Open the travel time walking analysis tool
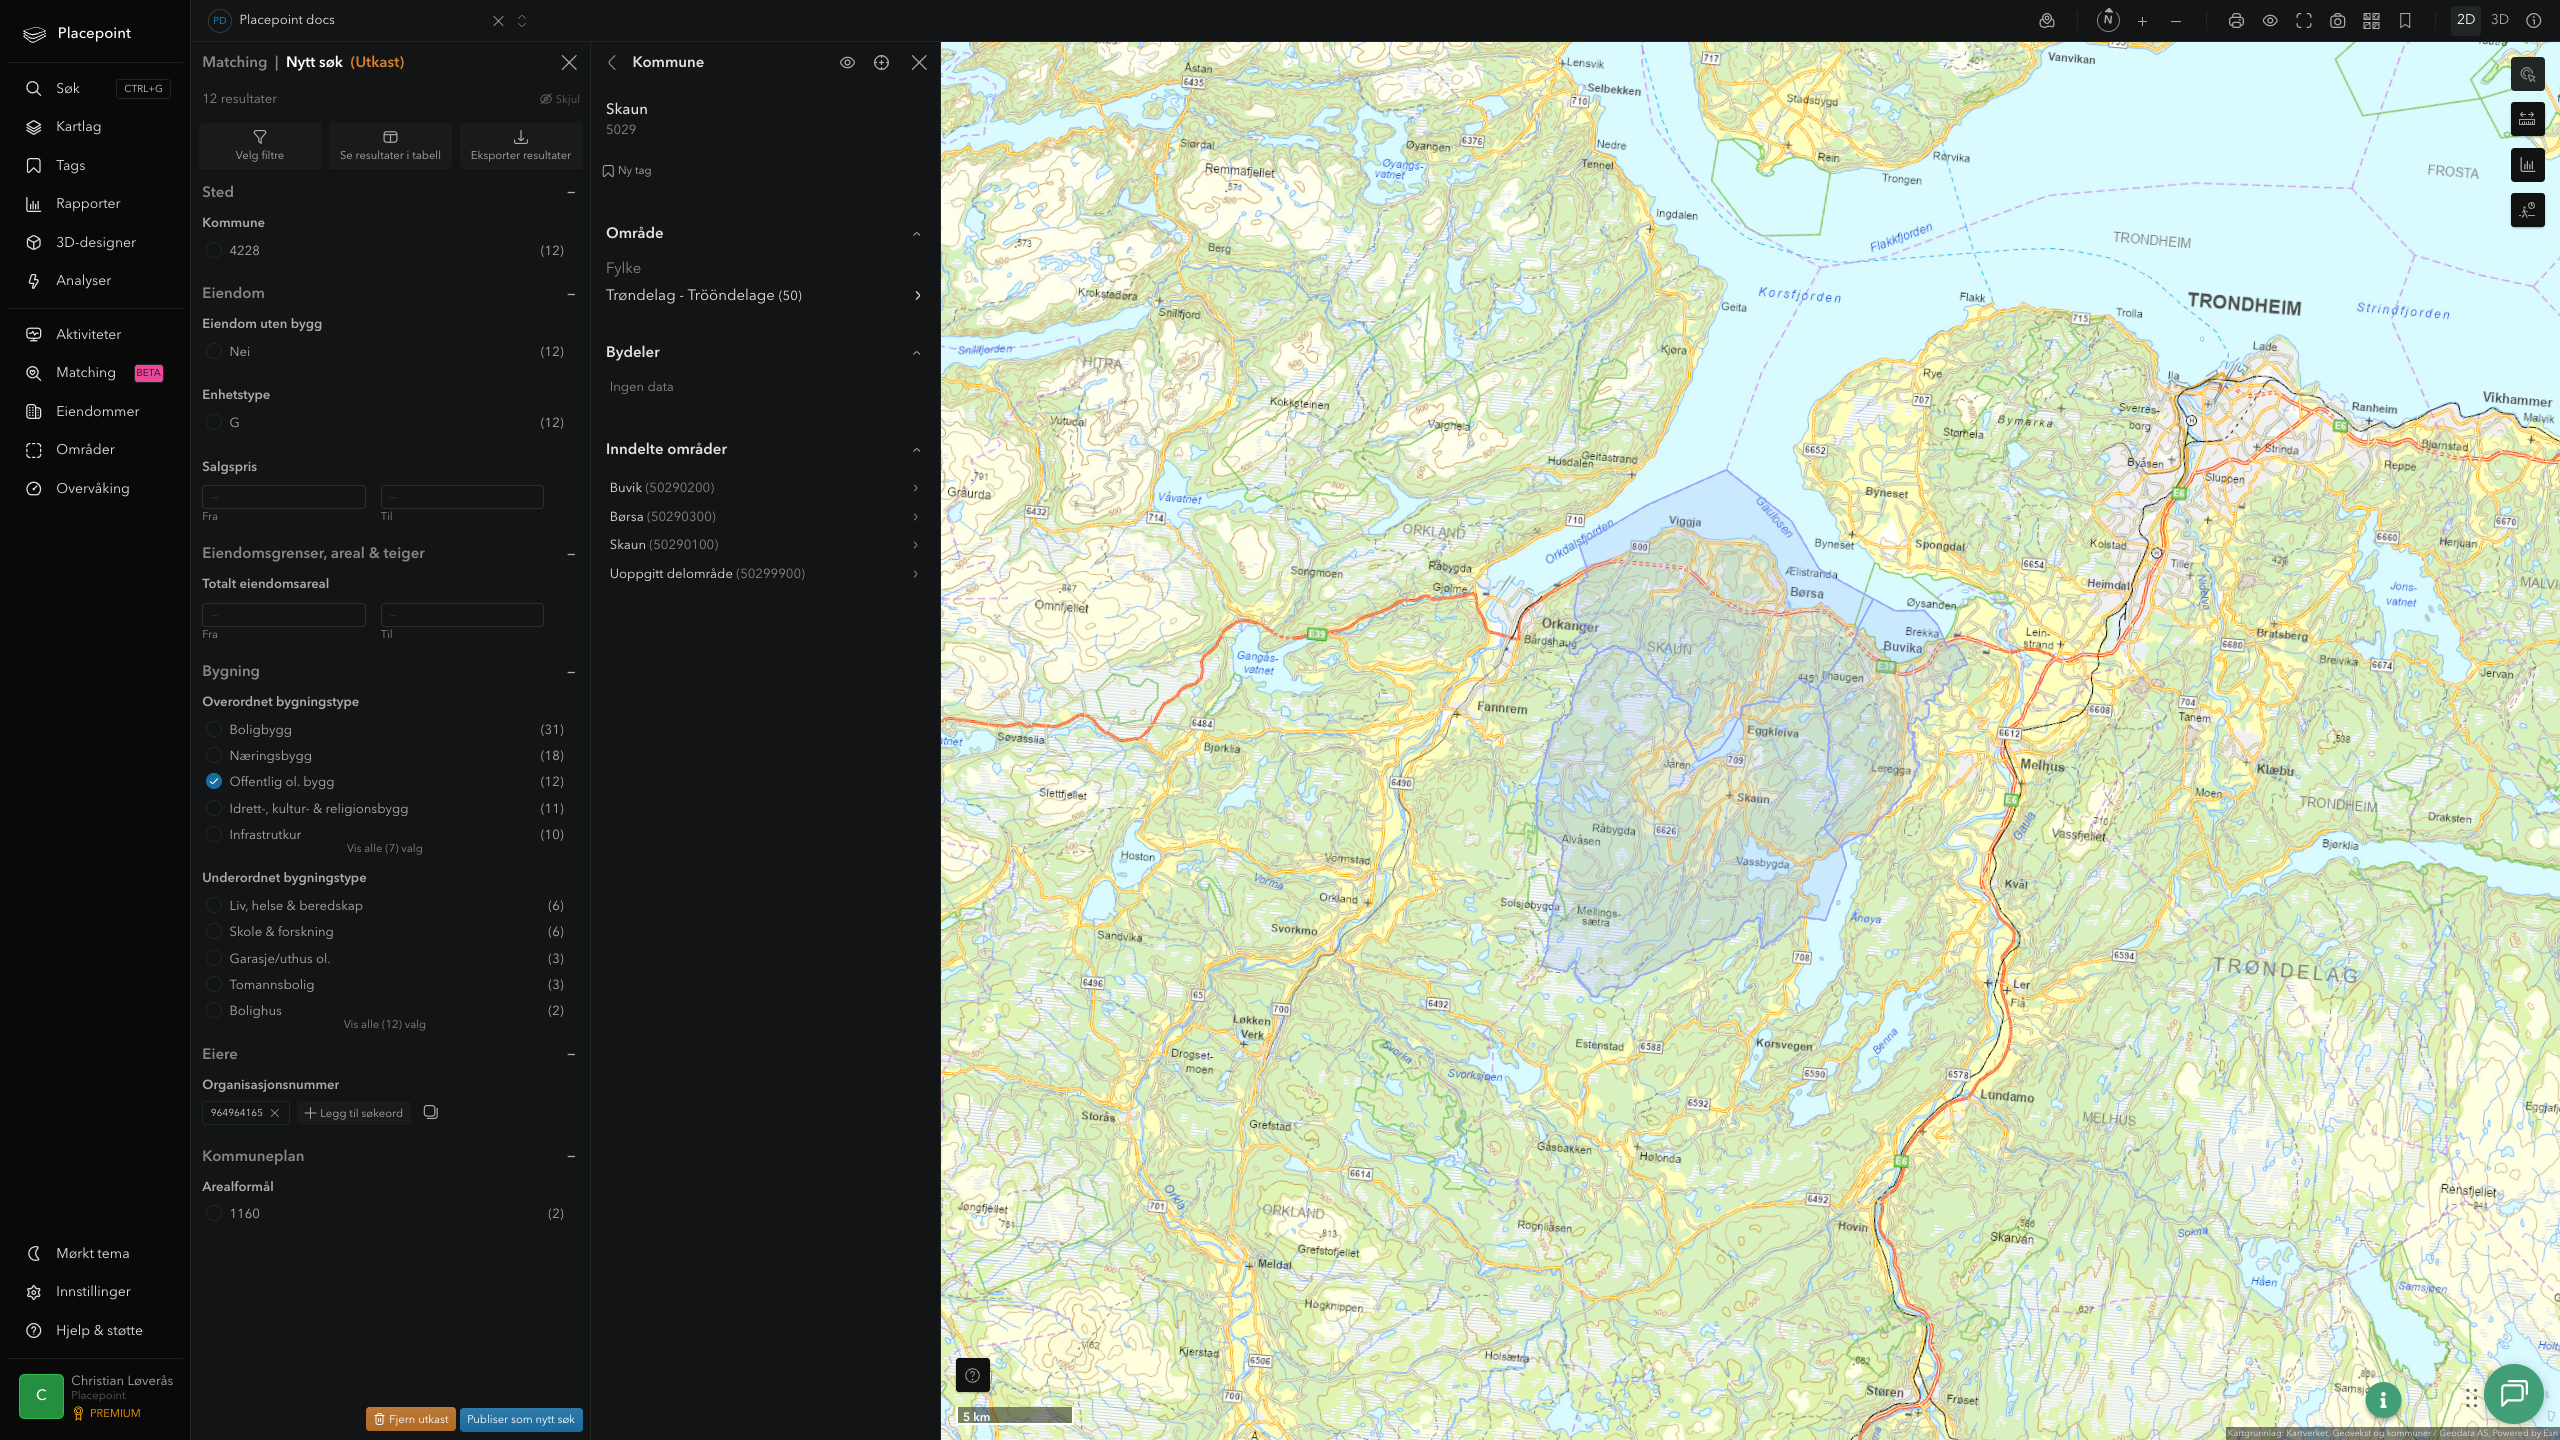The image size is (2560, 1440). point(2527,210)
